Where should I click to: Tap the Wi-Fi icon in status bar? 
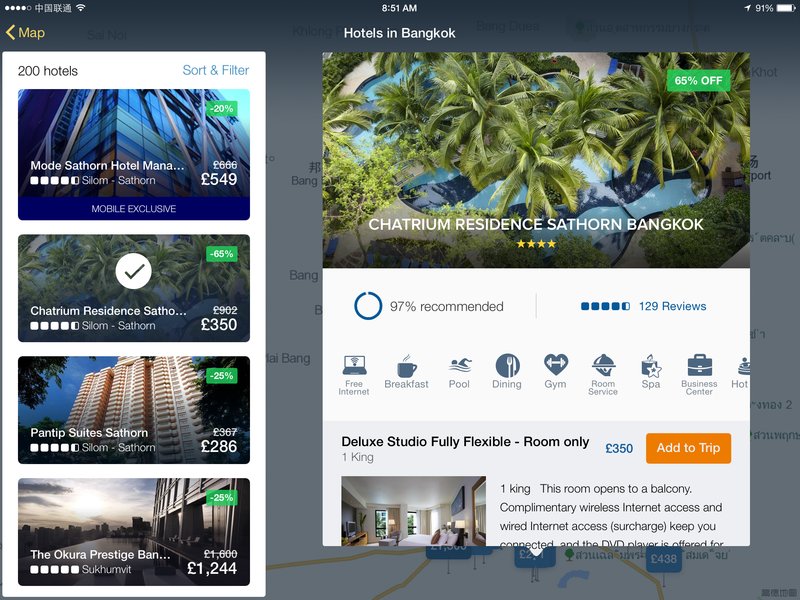80,8
